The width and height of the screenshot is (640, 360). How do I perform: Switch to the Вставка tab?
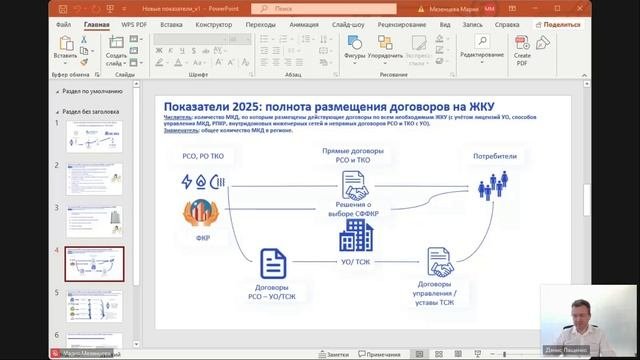click(x=171, y=24)
